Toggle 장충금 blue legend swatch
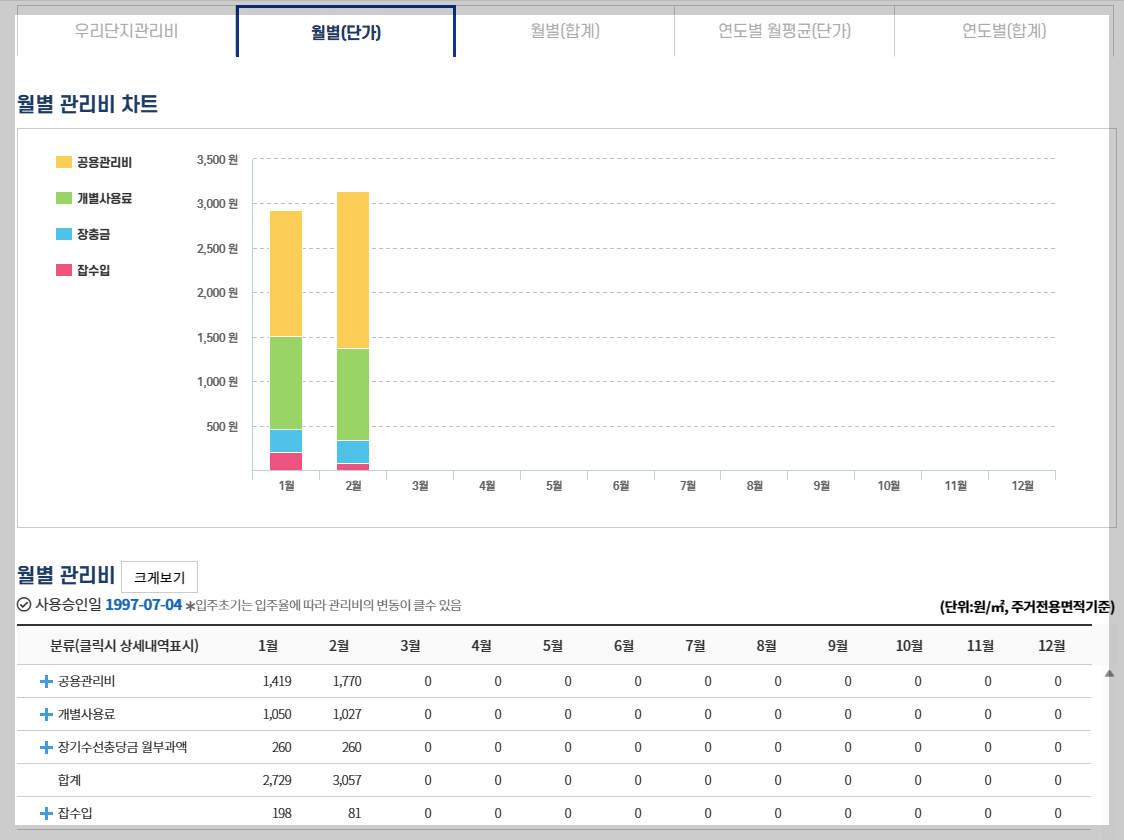1124x840 pixels. click(x=64, y=234)
